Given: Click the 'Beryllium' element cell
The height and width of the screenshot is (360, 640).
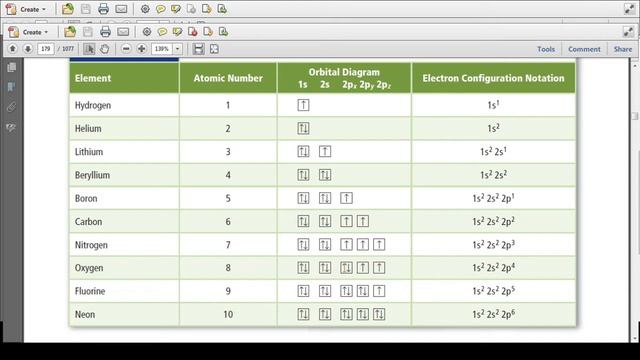Looking at the screenshot, I should click(x=124, y=175).
